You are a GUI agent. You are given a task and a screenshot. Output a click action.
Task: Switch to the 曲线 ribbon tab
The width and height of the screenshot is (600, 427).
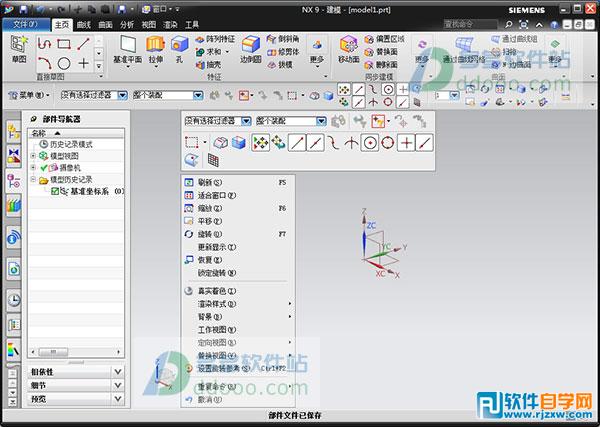(83, 25)
